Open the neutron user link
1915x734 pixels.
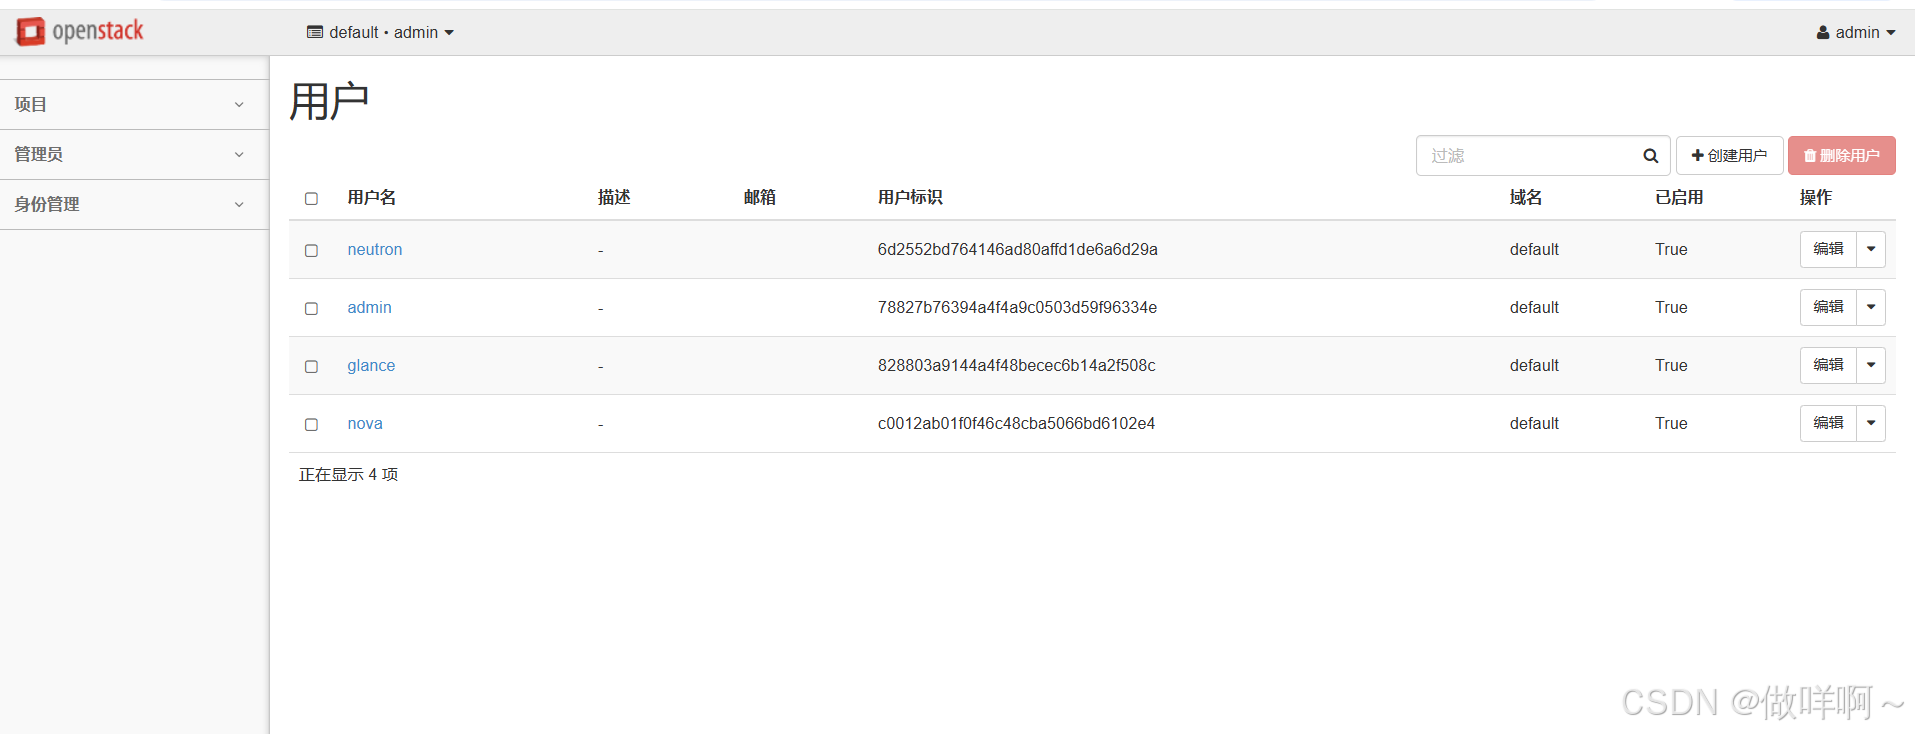click(x=375, y=249)
